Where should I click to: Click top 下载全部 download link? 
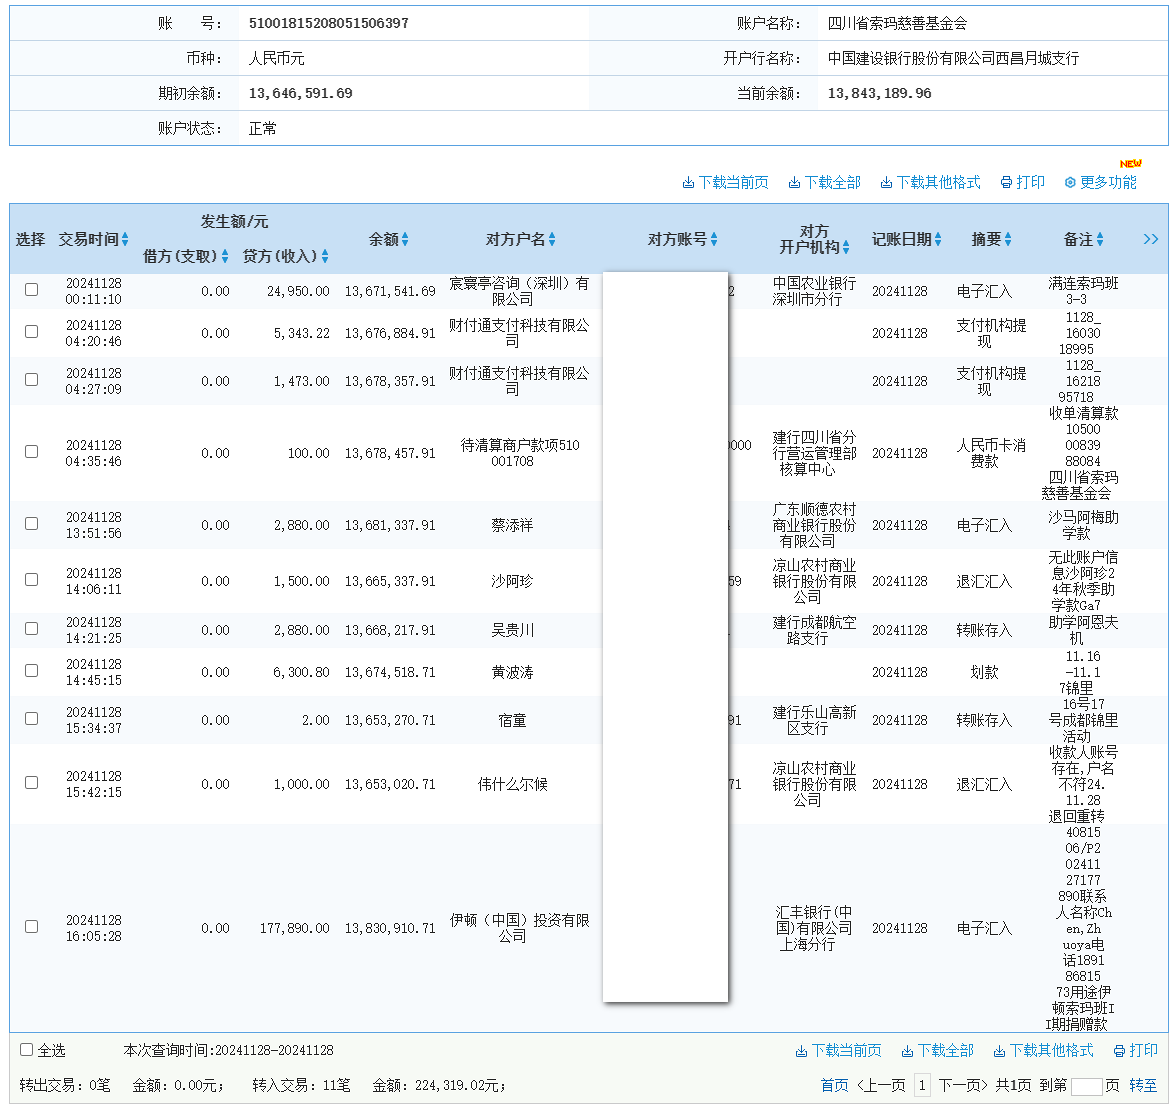tap(824, 182)
